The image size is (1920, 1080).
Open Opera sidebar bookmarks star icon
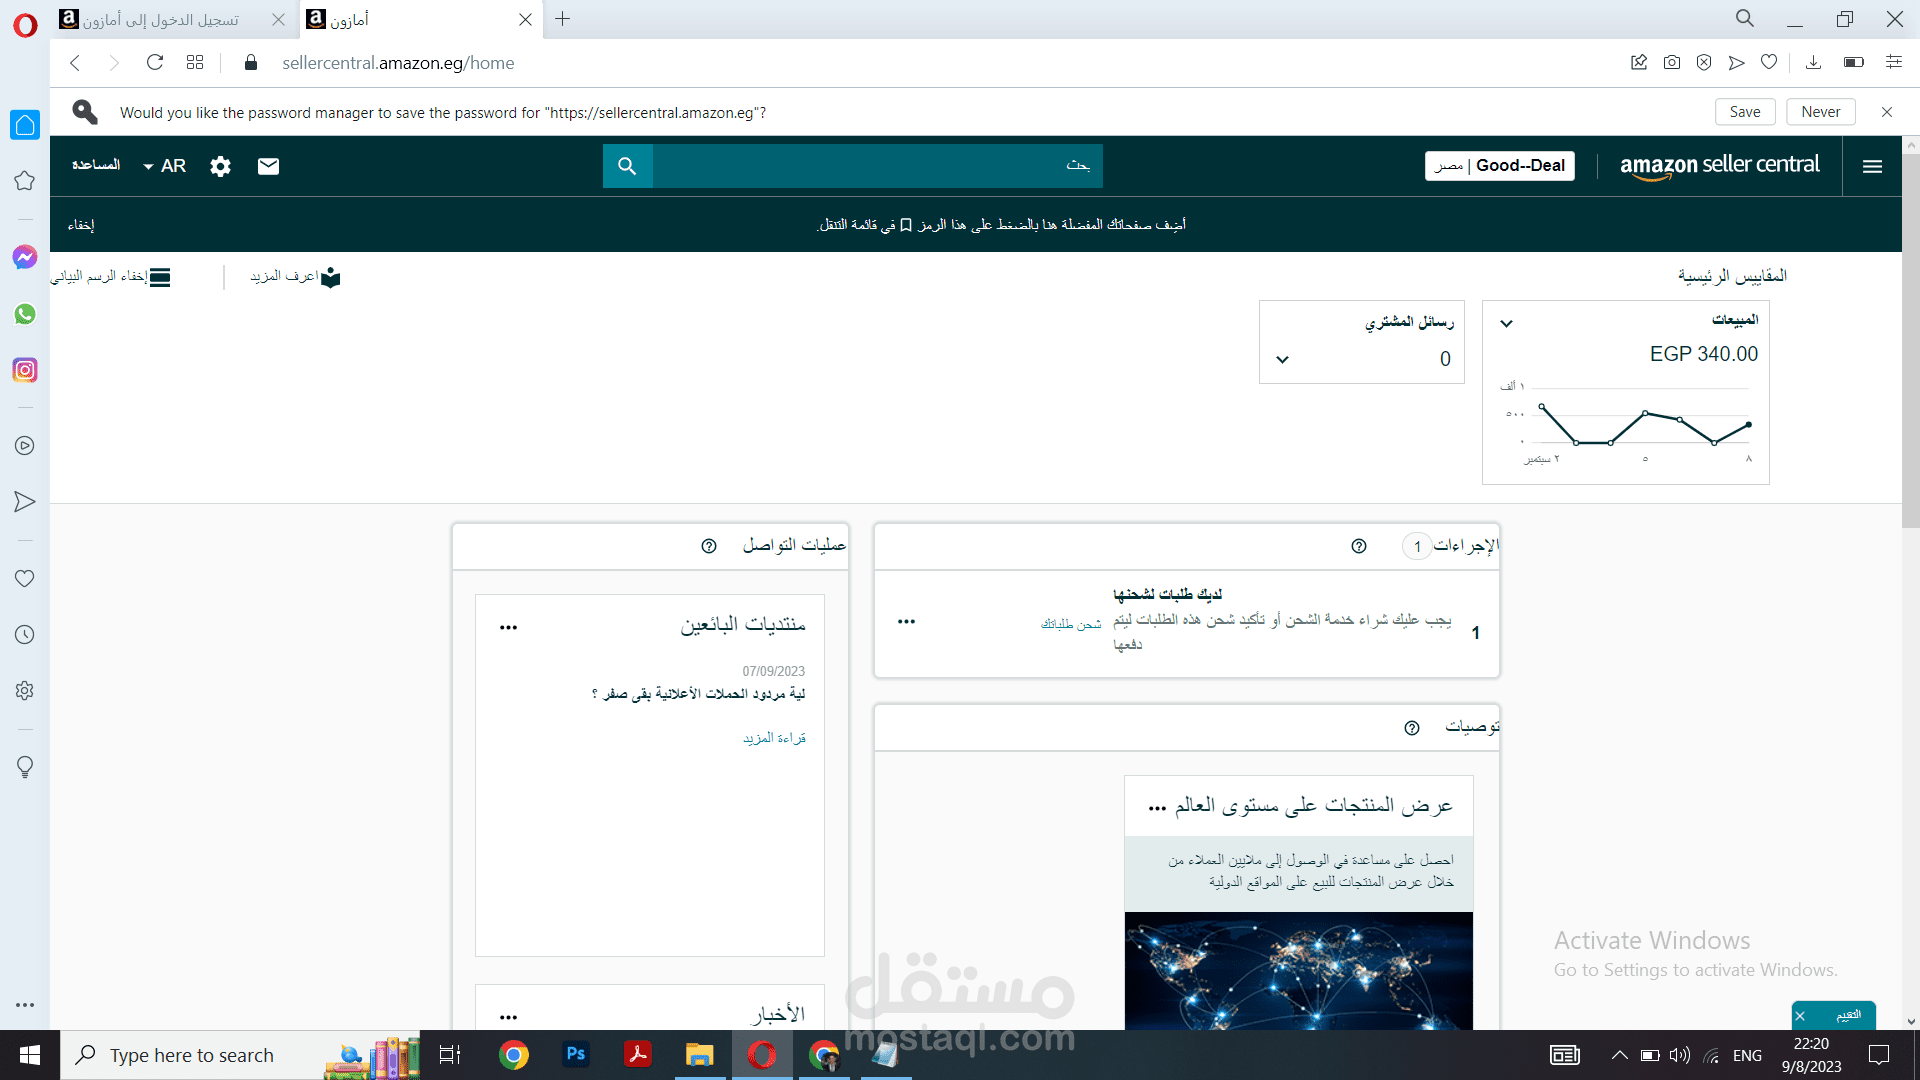[25, 181]
